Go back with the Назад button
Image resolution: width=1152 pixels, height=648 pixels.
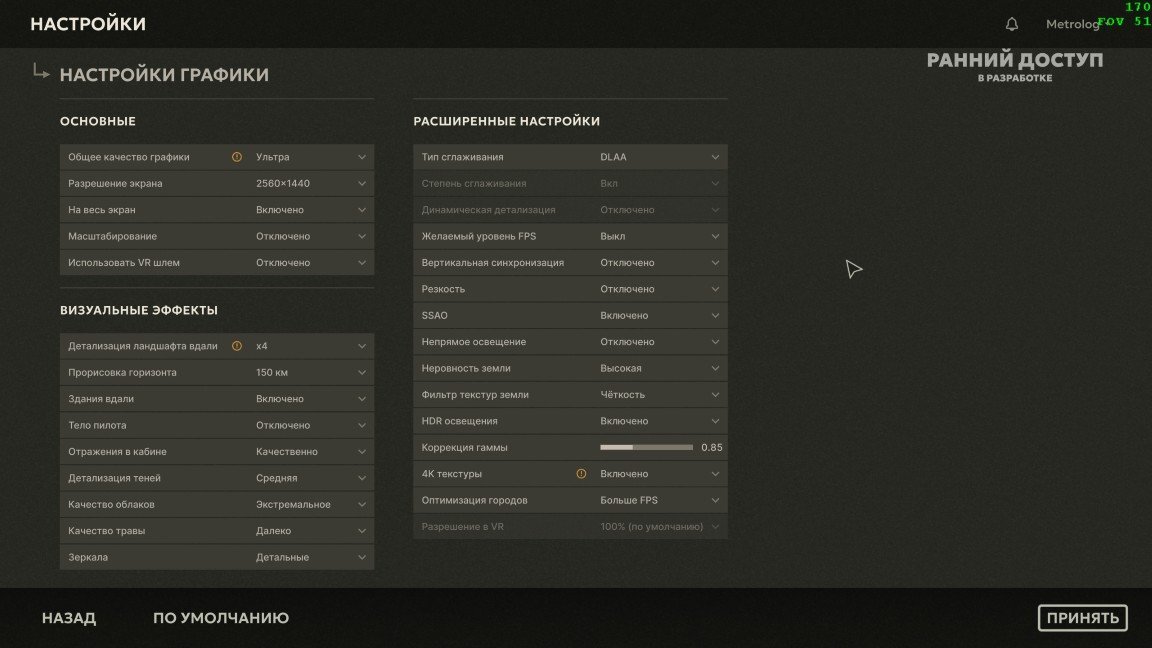(x=69, y=618)
